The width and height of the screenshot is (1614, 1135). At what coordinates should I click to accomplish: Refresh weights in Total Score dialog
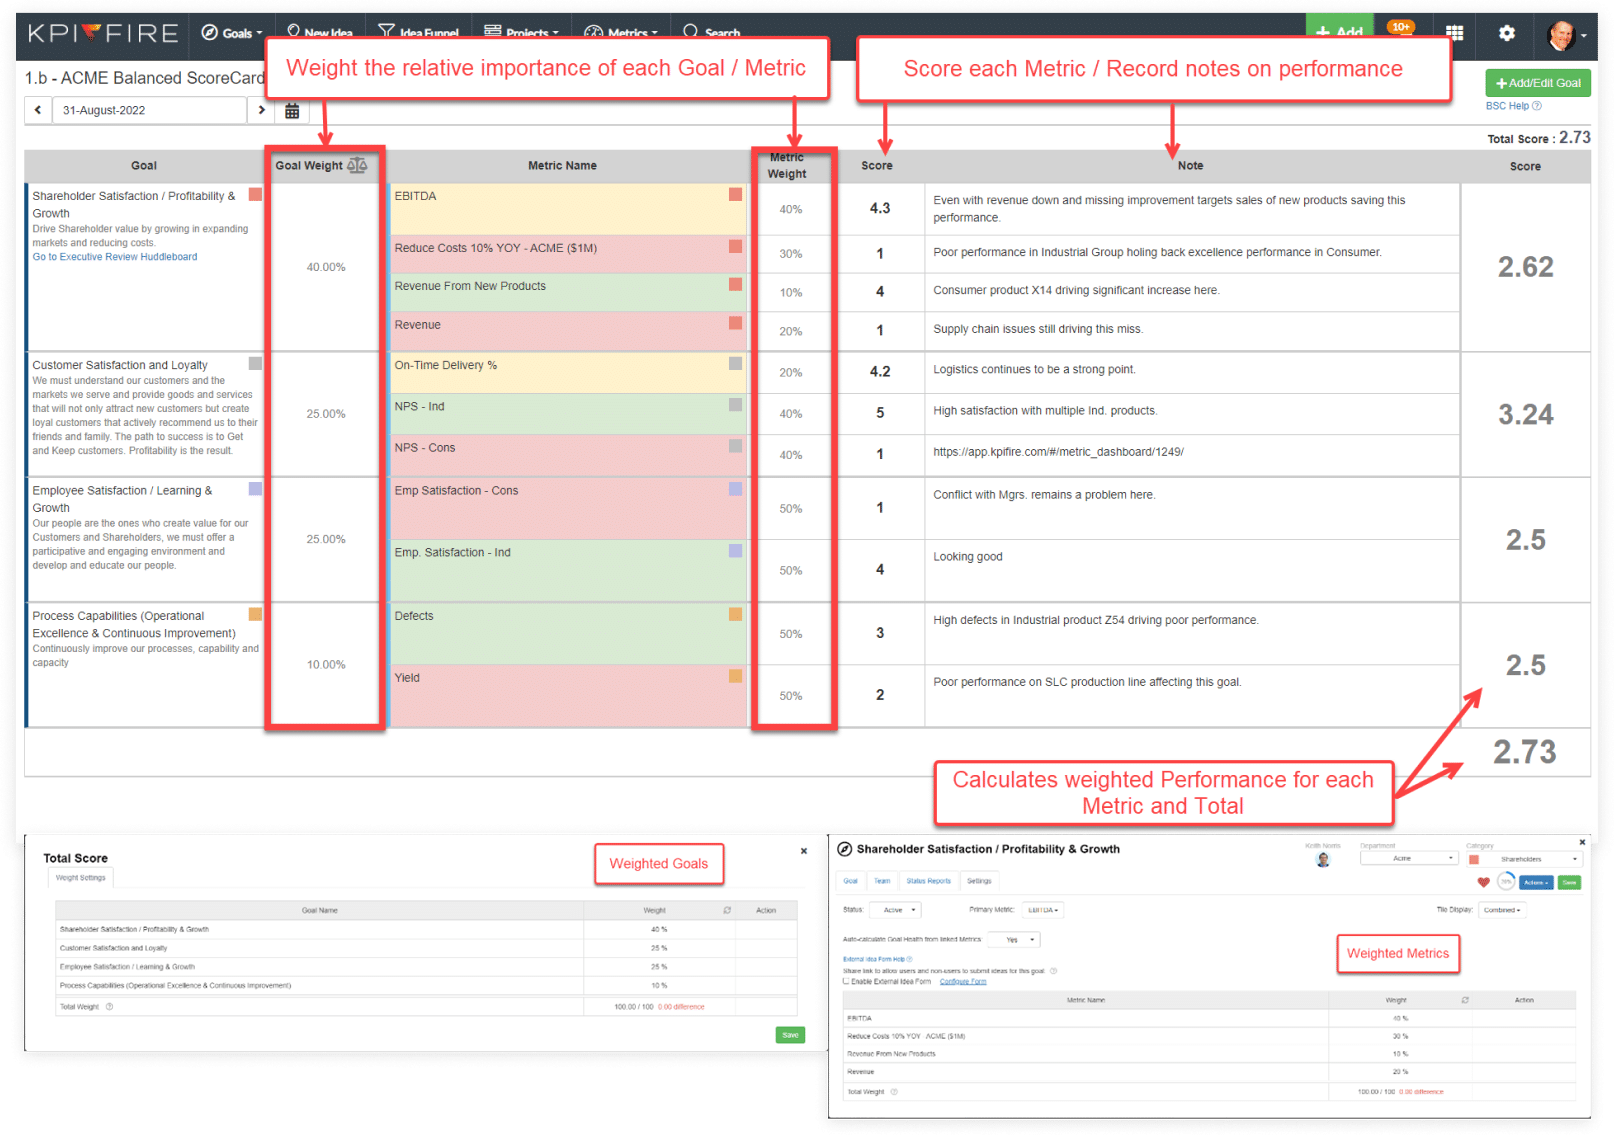click(727, 911)
